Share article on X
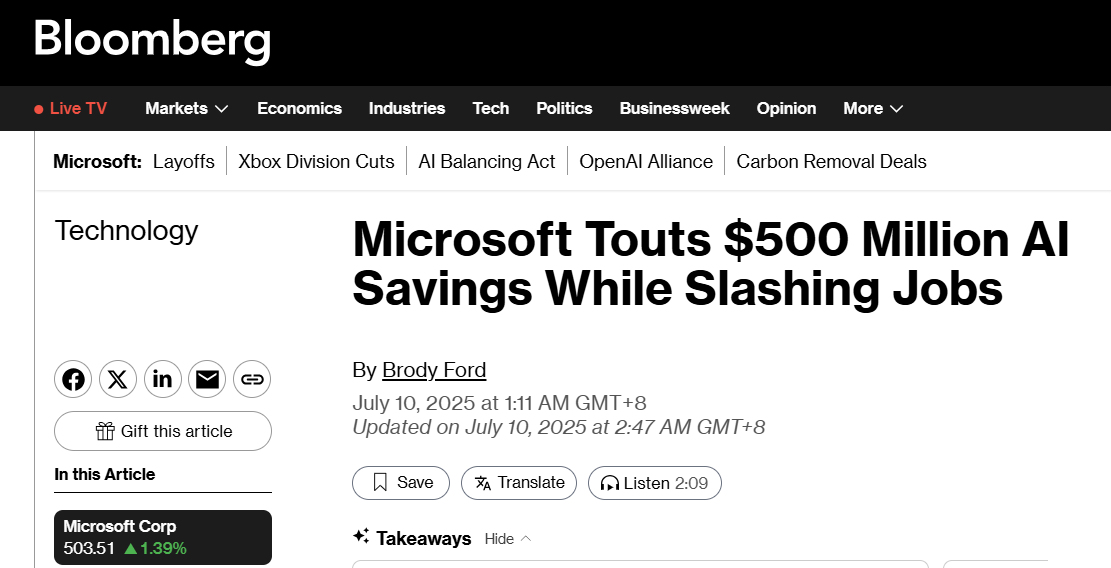Screen dimensions: 1111x568 coord(118,379)
